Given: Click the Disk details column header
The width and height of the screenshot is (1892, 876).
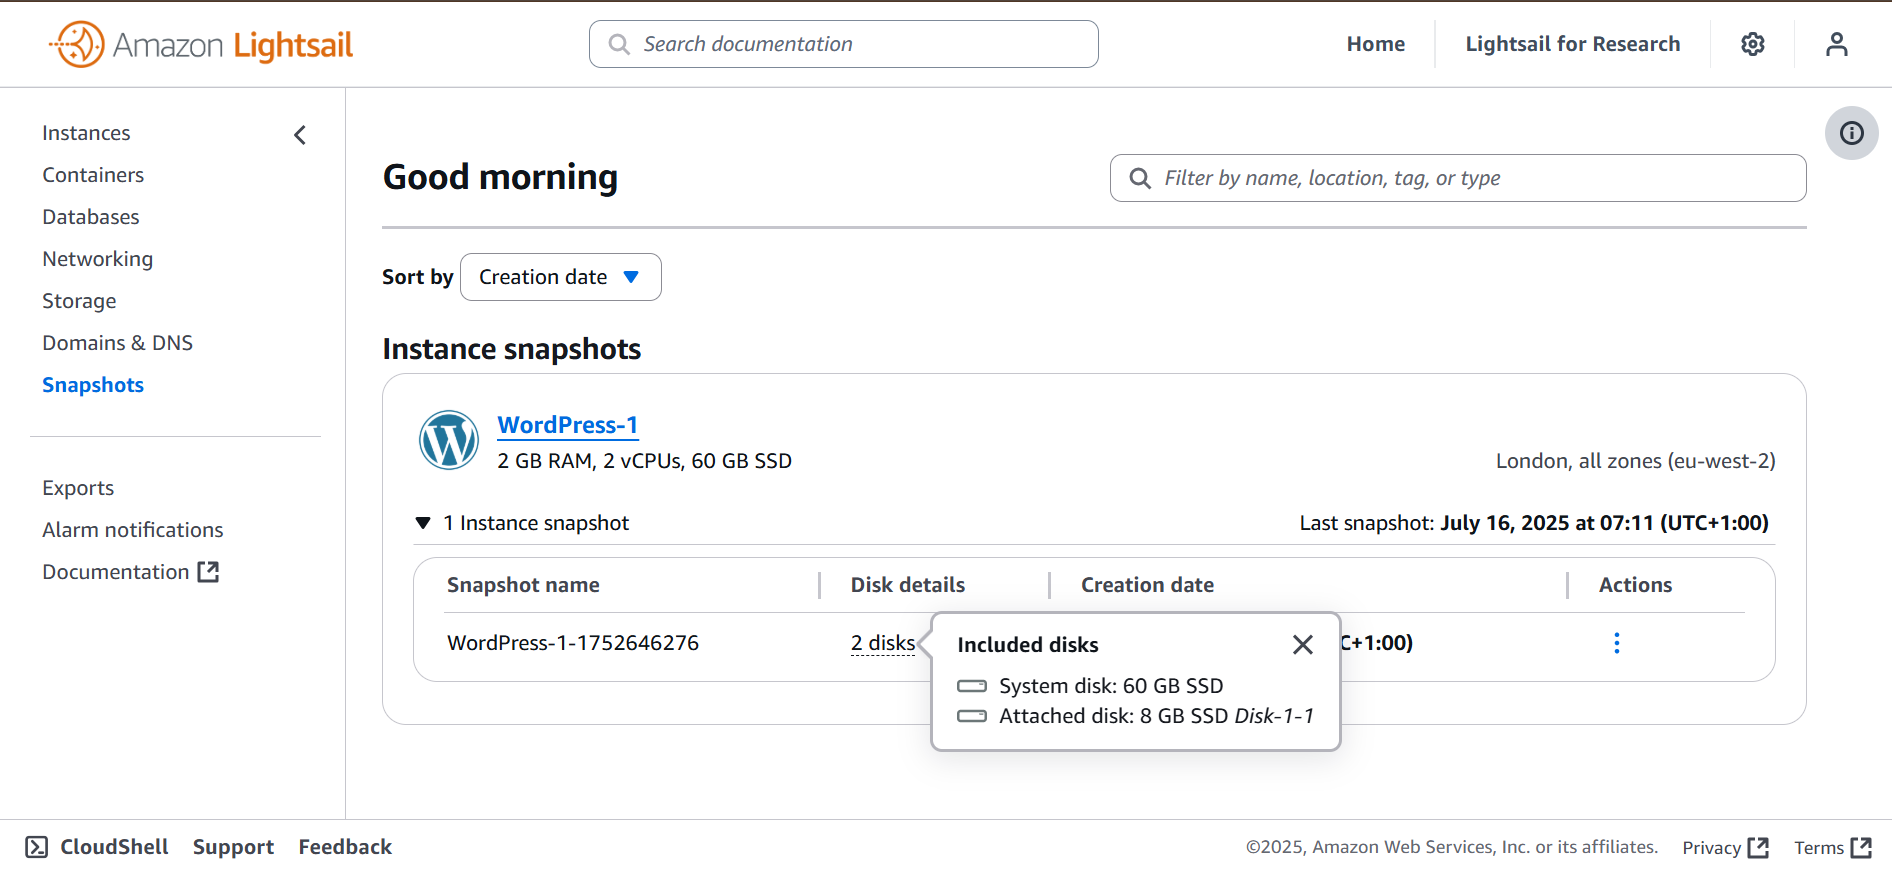Looking at the screenshot, I should coord(908,585).
